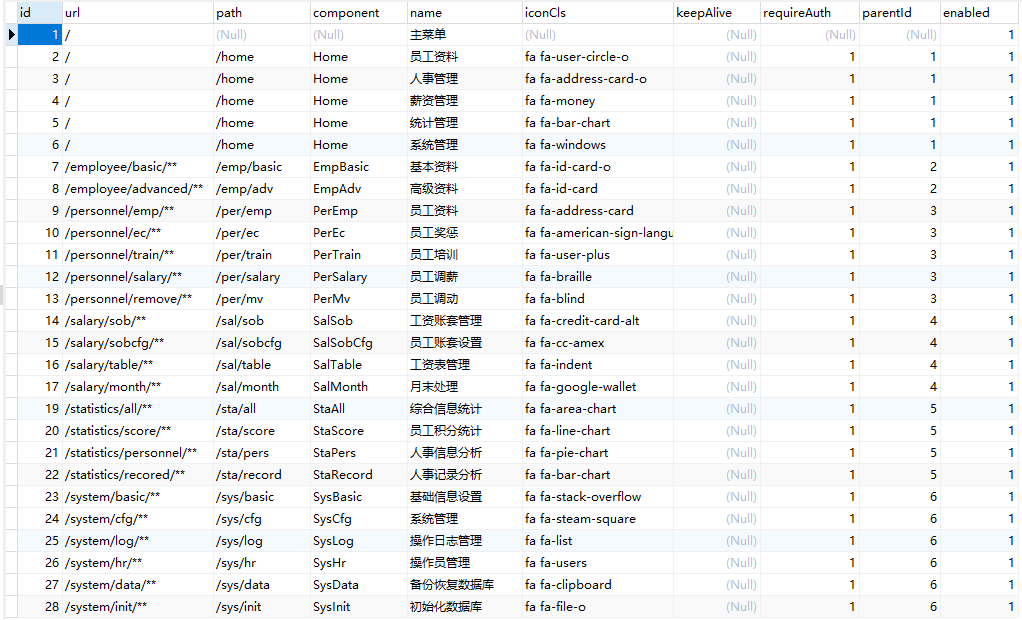The width and height of the screenshot is (1022, 620).
Task: Select name cell '操作日志管理'
Action: click(465, 541)
